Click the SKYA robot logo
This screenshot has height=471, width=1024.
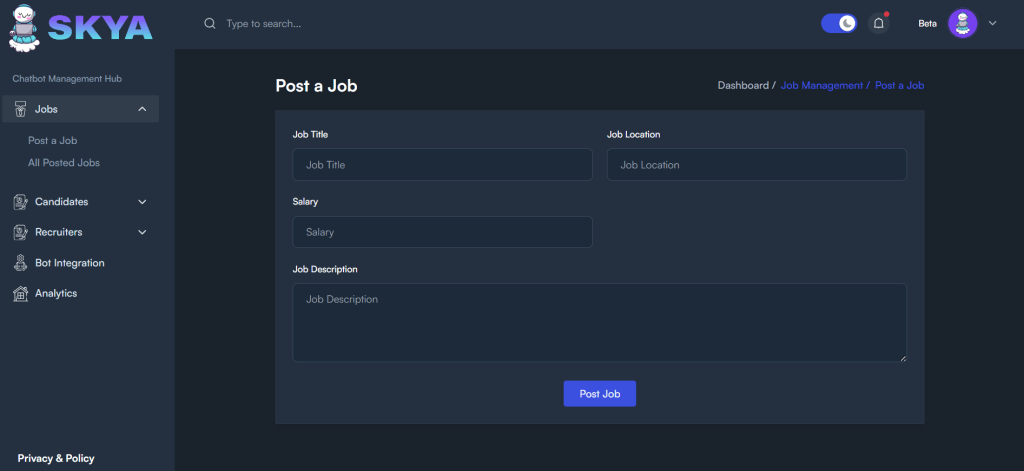(x=24, y=26)
